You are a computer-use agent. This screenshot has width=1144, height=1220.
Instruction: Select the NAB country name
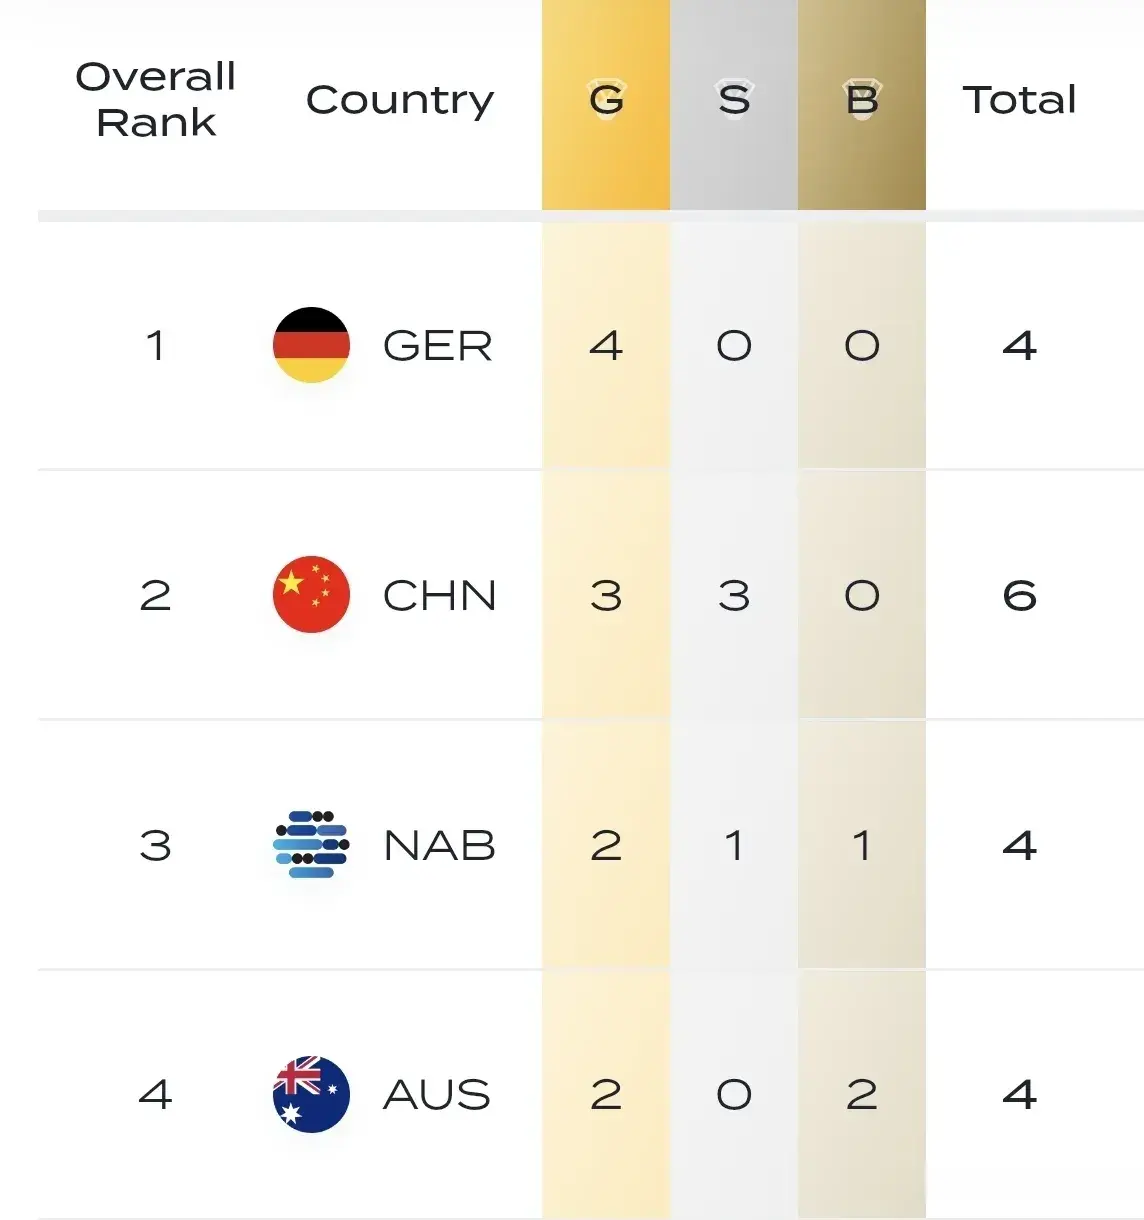440,846
